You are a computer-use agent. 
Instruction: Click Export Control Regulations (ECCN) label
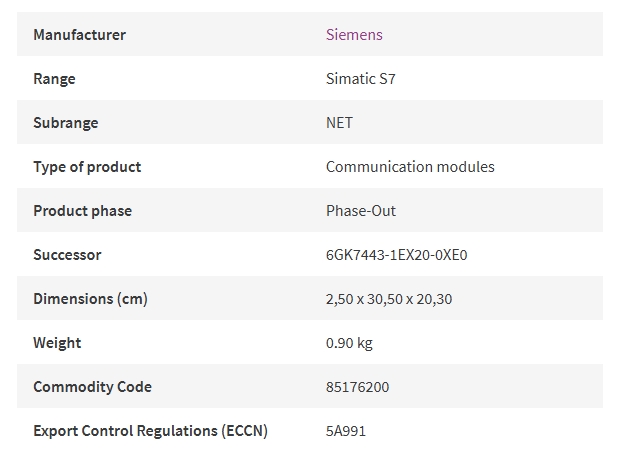[150, 431]
